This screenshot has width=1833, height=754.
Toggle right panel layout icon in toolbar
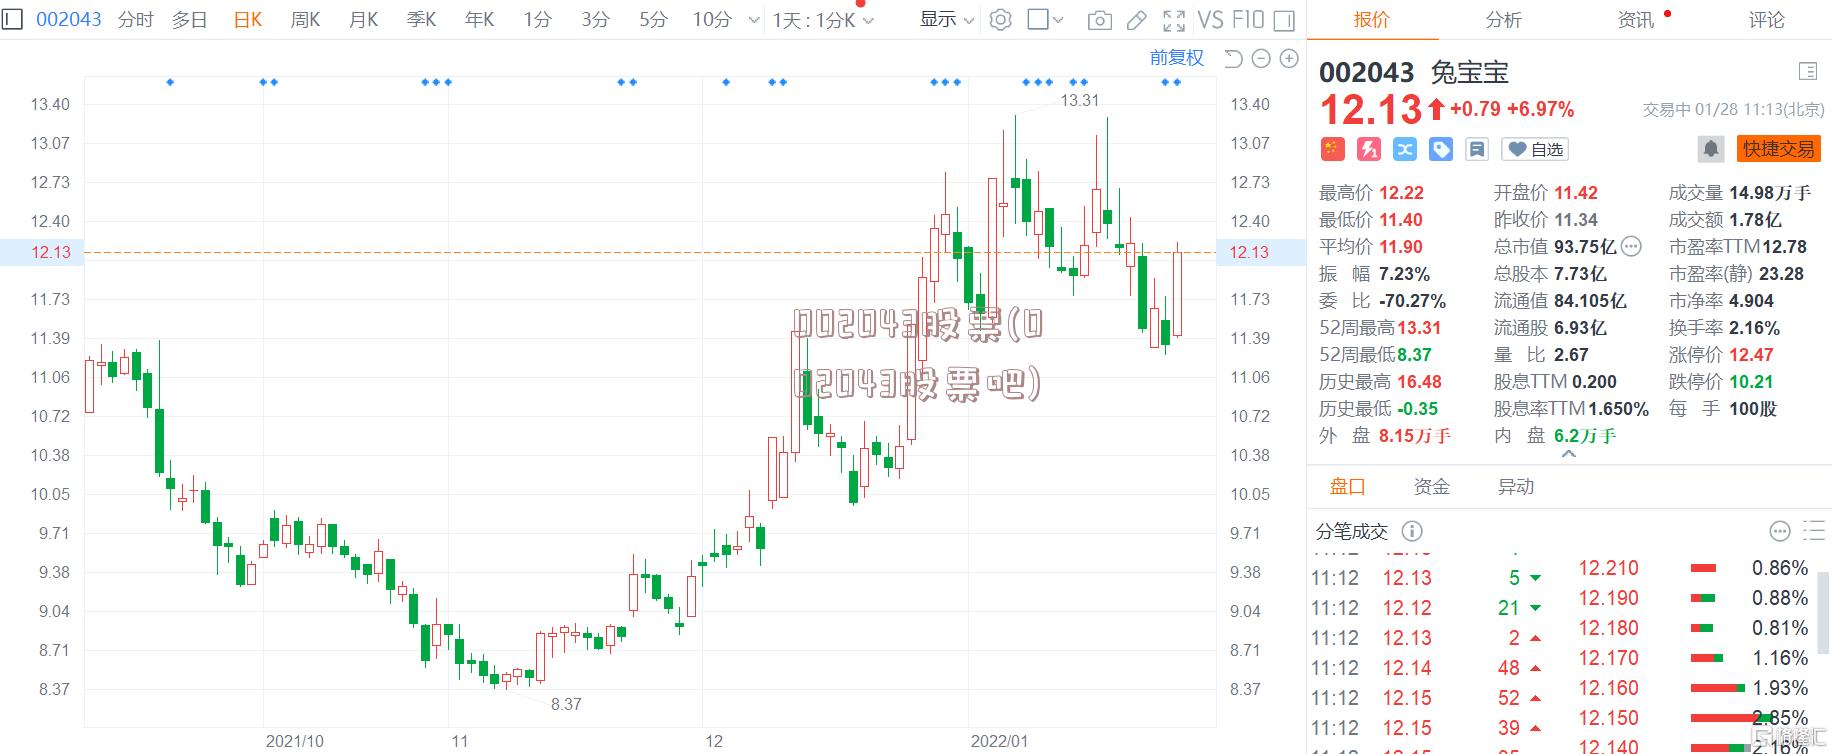[x=1285, y=20]
